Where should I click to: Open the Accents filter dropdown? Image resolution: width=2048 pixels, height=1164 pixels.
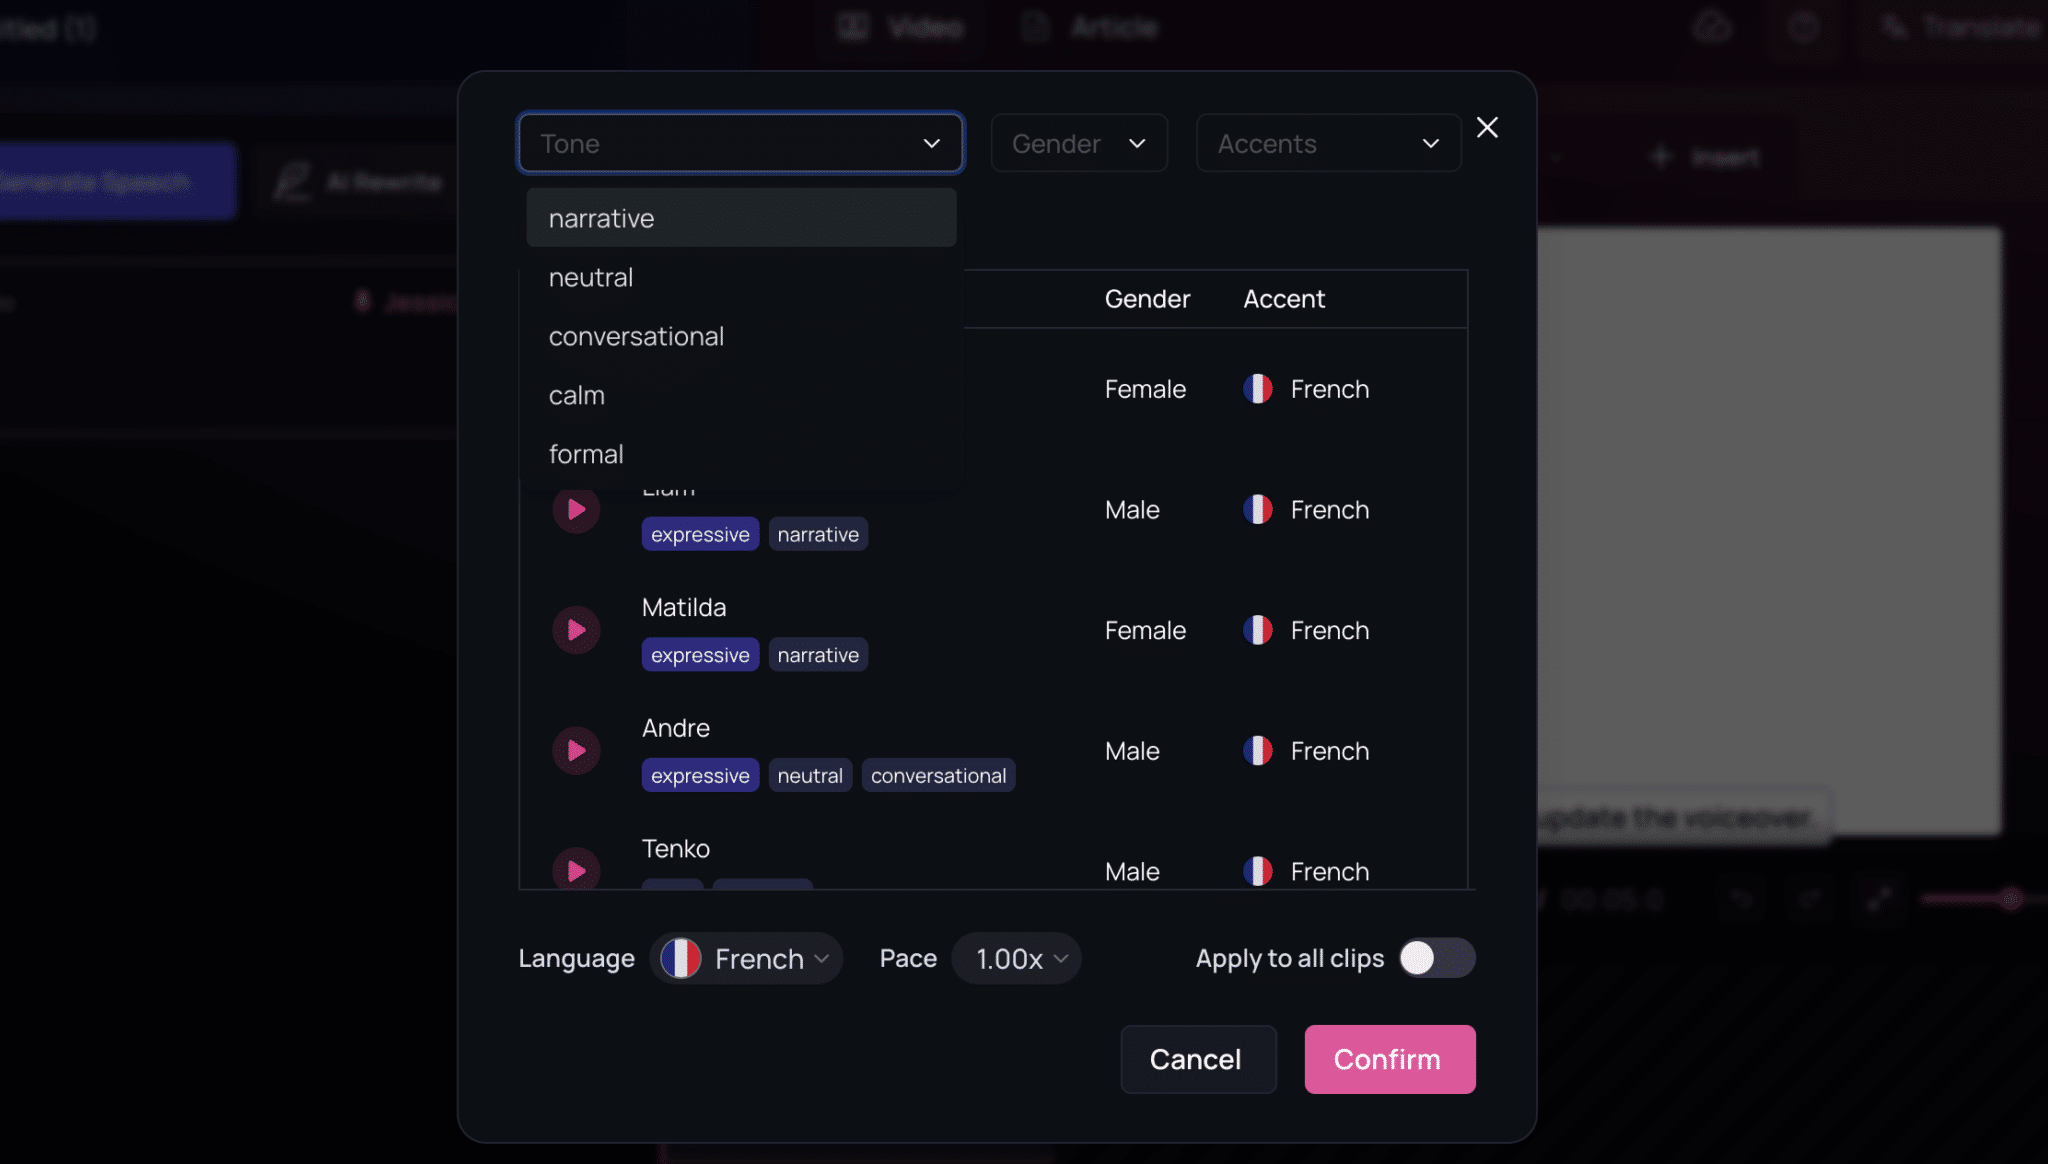1327,144
